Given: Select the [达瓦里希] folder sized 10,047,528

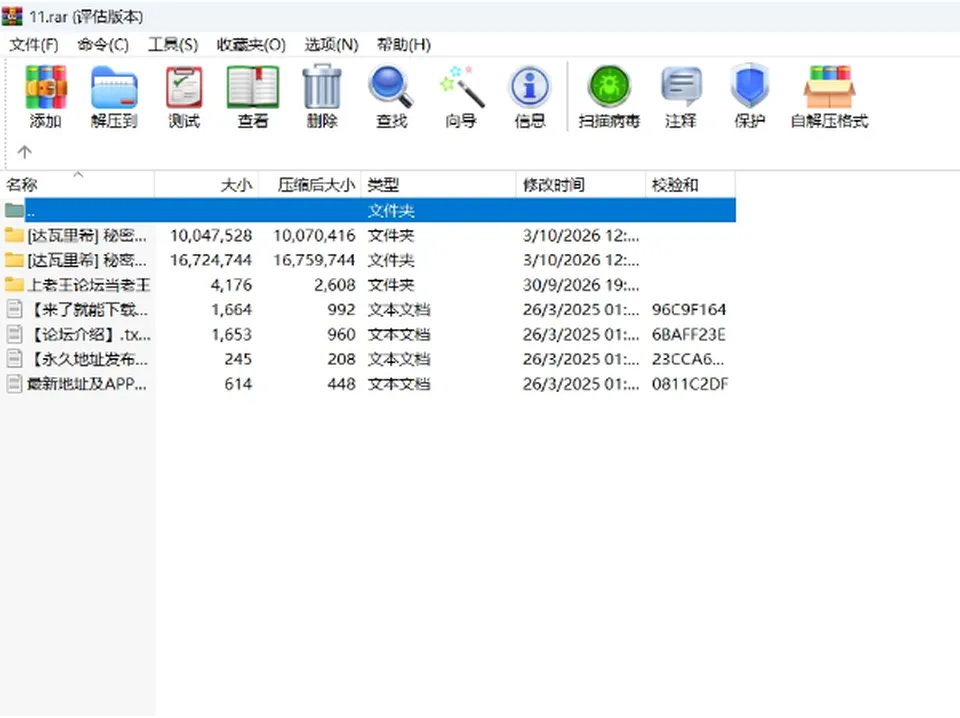Looking at the screenshot, I should tap(369, 236).
